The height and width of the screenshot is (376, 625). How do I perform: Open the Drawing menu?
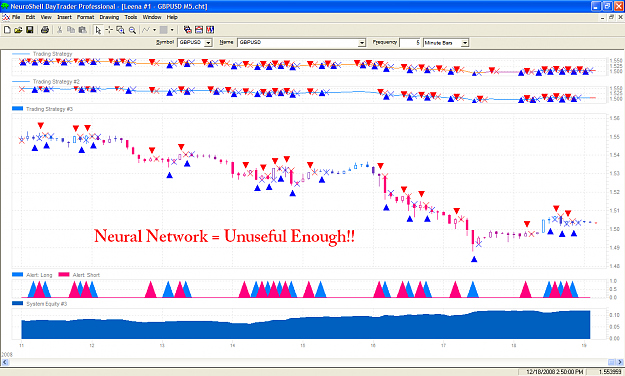click(109, 17)
